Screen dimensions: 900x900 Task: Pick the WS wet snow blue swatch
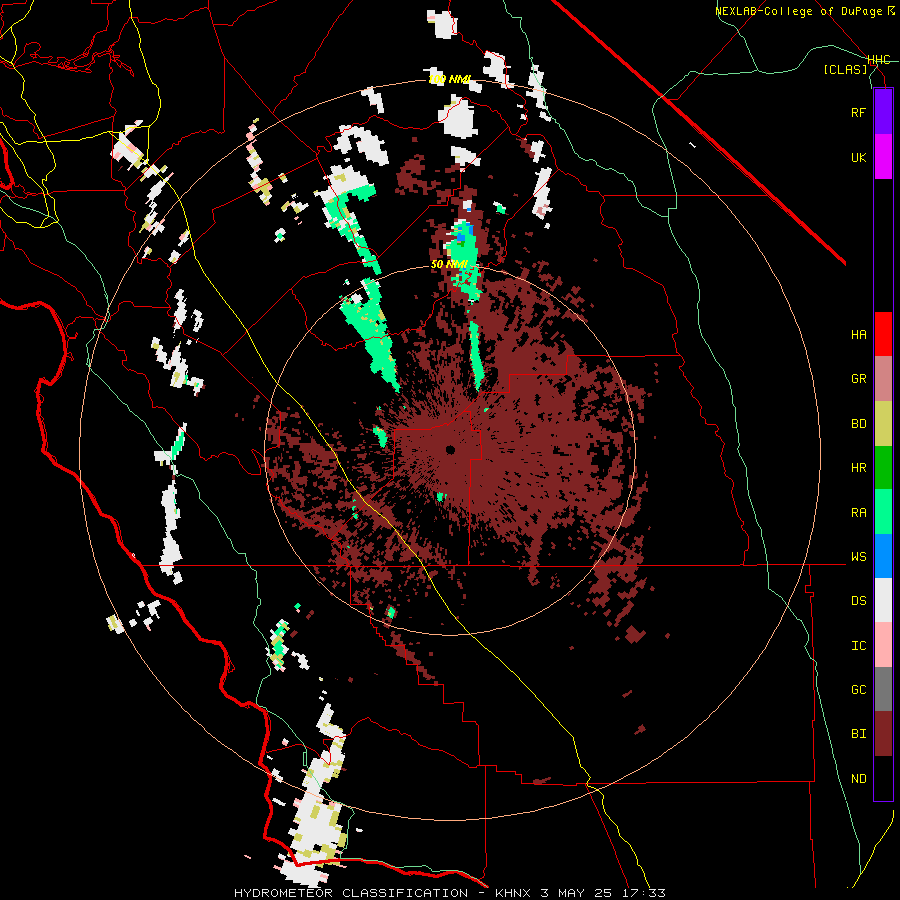pos(883,556)
